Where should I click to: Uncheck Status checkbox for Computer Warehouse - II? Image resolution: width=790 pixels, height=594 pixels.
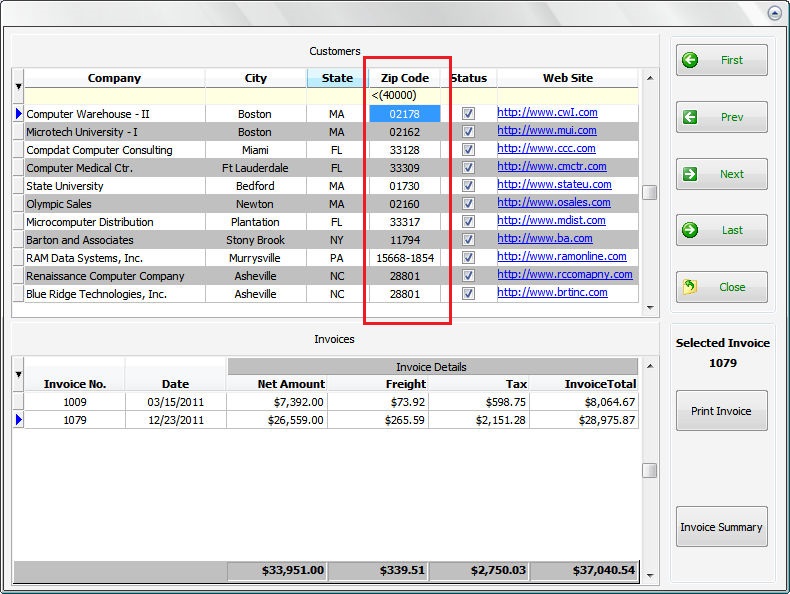468,114
